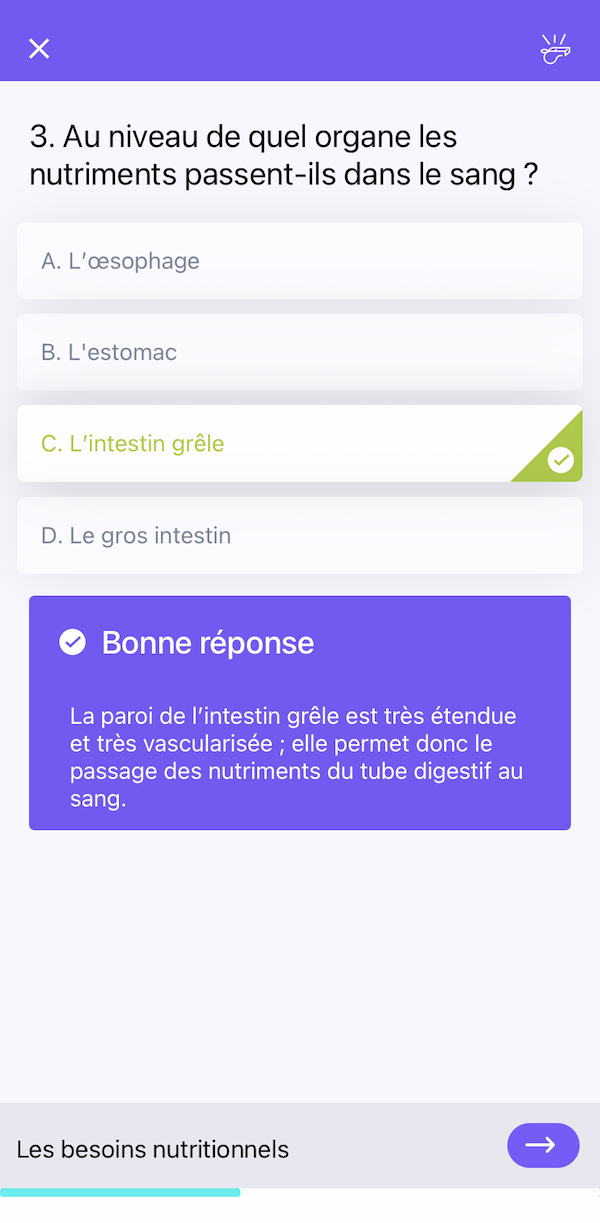
Task: Click the checkmark icon beside Bonne réponse
Action: coord(73,642)
